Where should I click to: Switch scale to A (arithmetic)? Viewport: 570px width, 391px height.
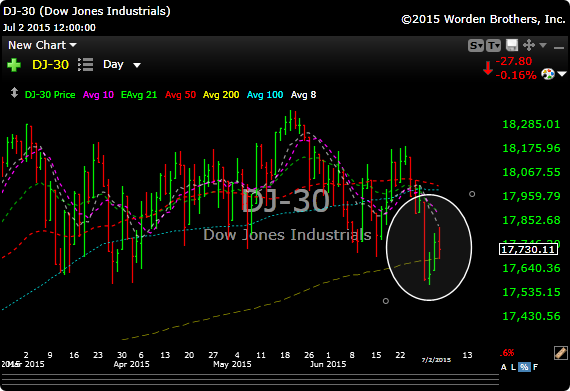click(503, 367)
